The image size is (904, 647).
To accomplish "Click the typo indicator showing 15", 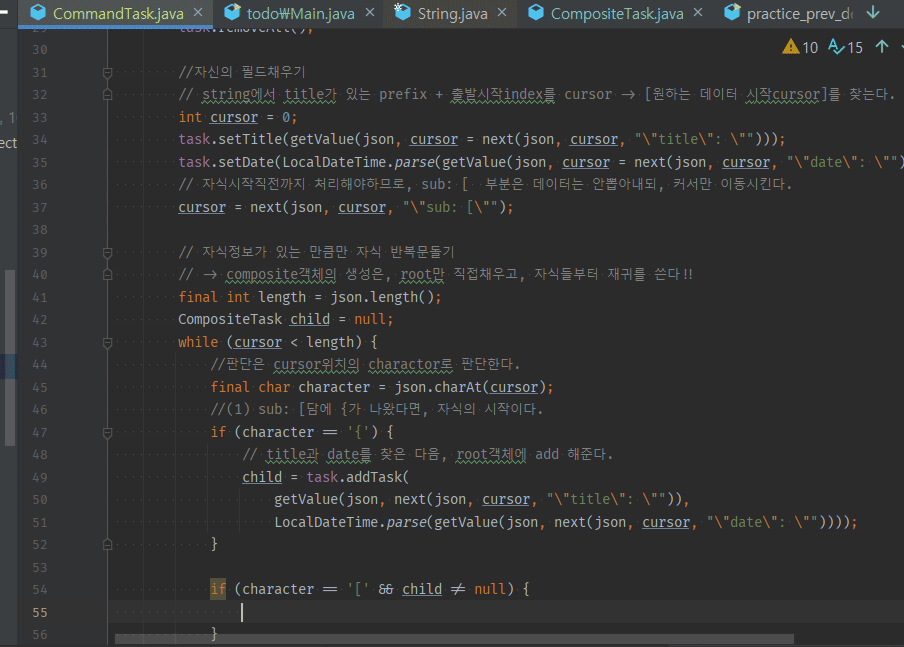I will (x=845, y=47).
